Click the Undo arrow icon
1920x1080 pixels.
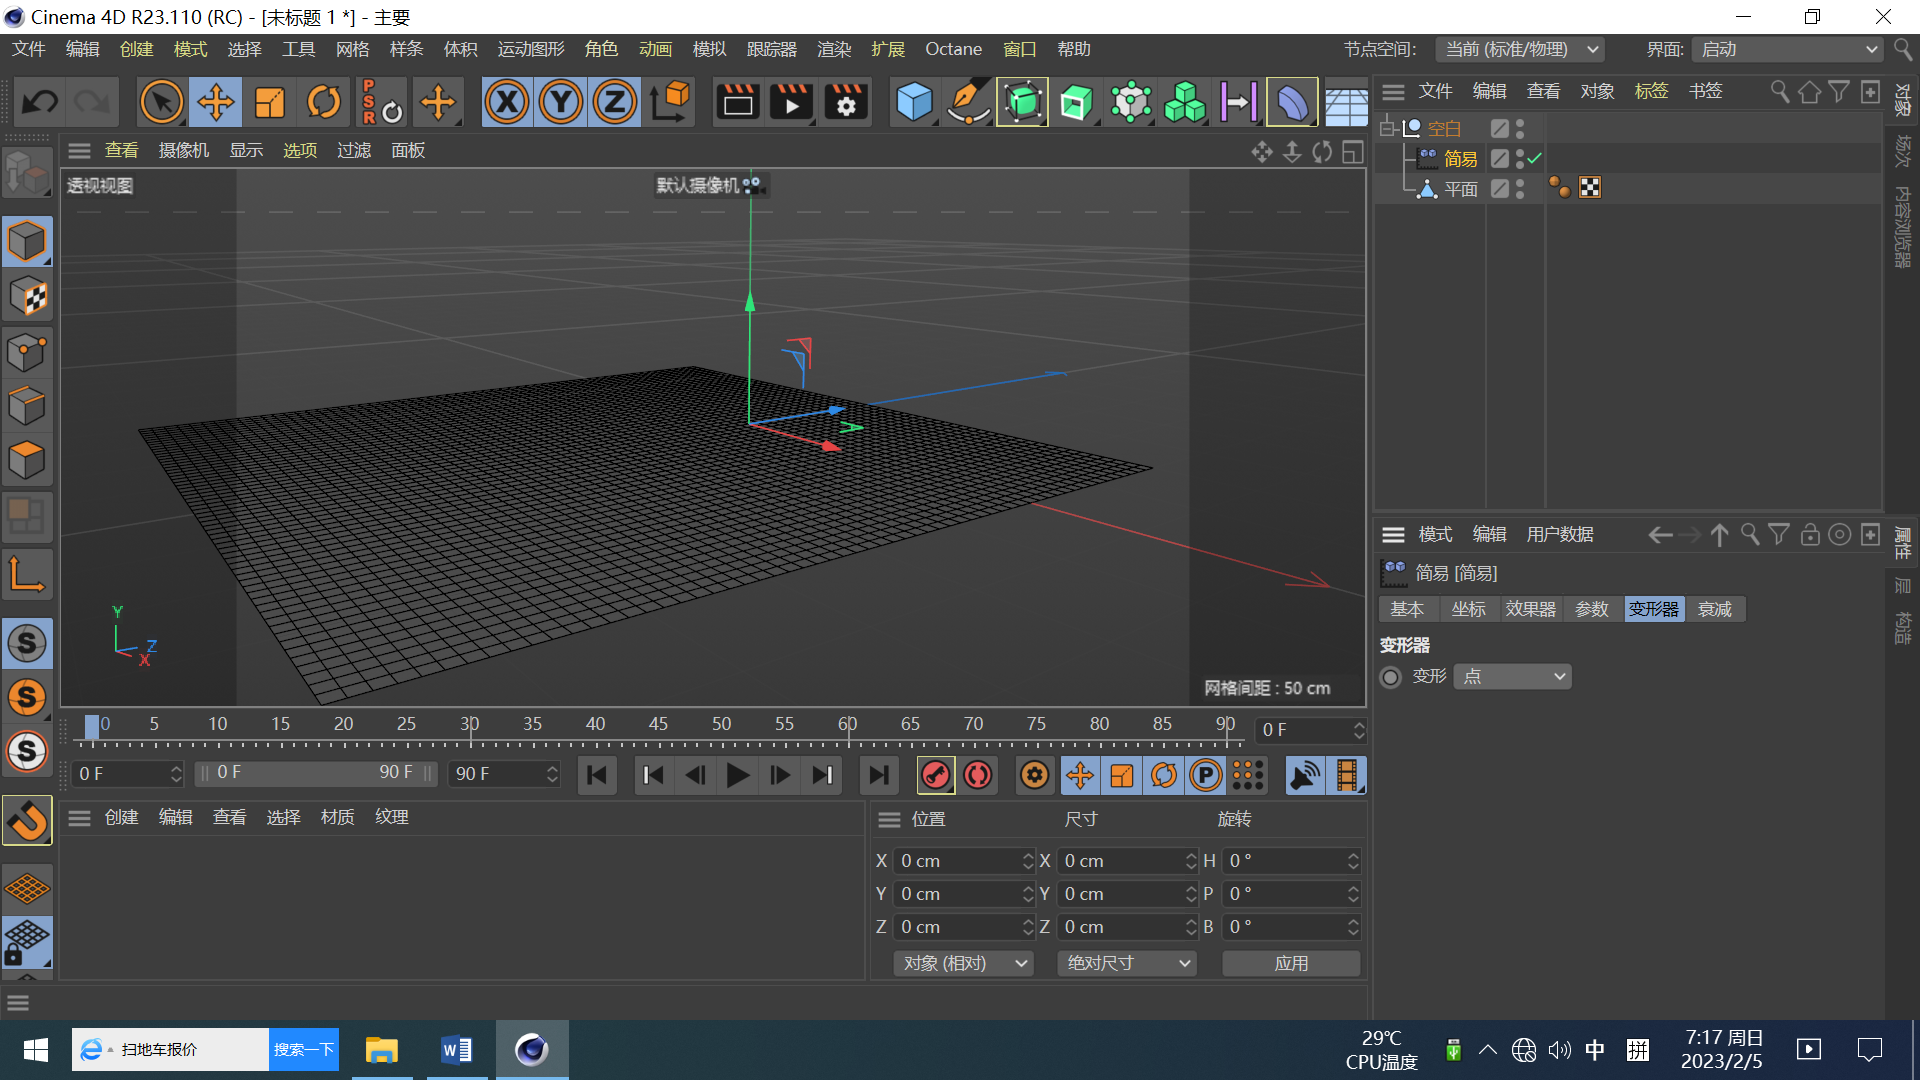pyautogui.click(x=40, y=102)
